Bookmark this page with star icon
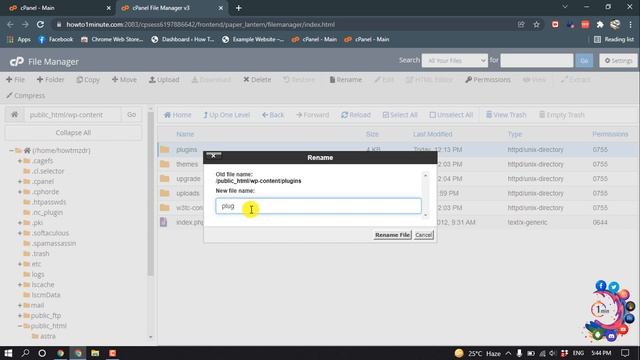Screen dimensions: 640x360 [536, 24]
